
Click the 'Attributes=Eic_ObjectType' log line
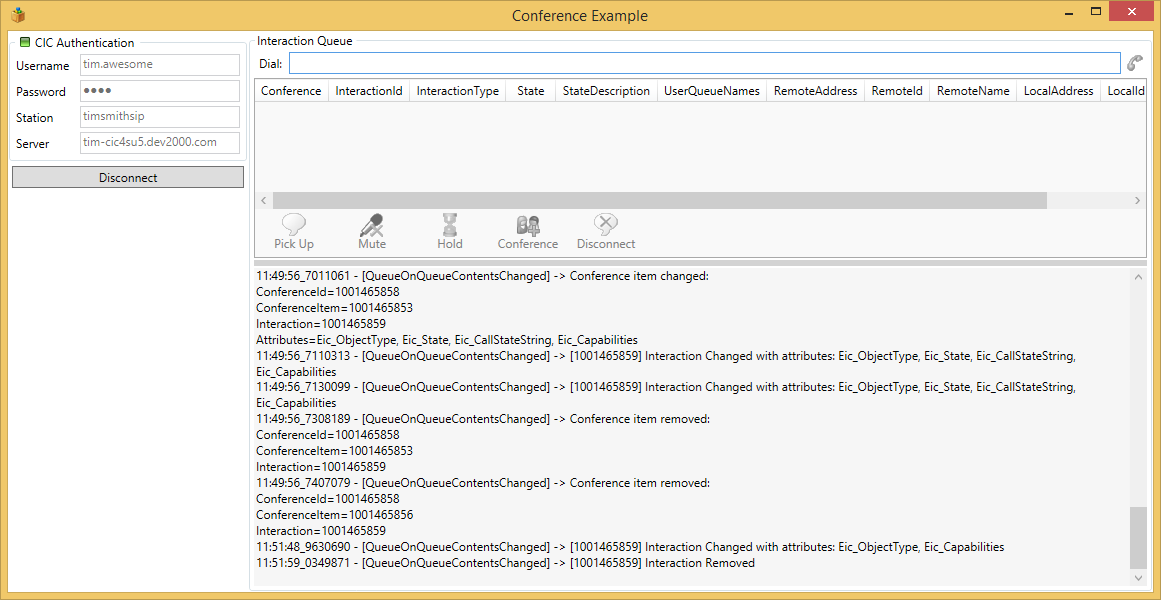click(447, 339)
